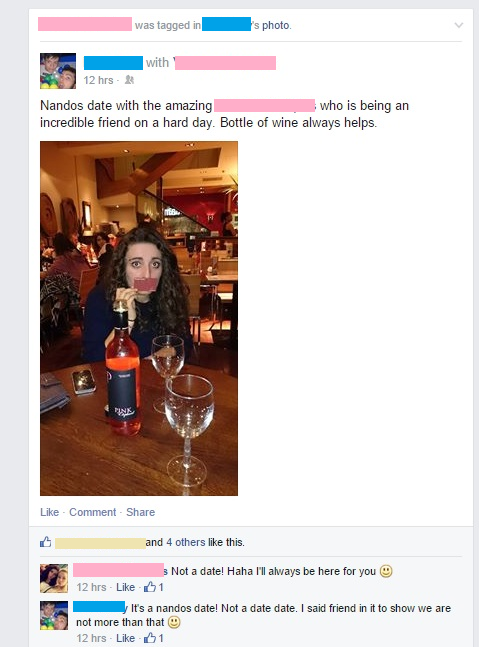Share this post

(140, 512)
